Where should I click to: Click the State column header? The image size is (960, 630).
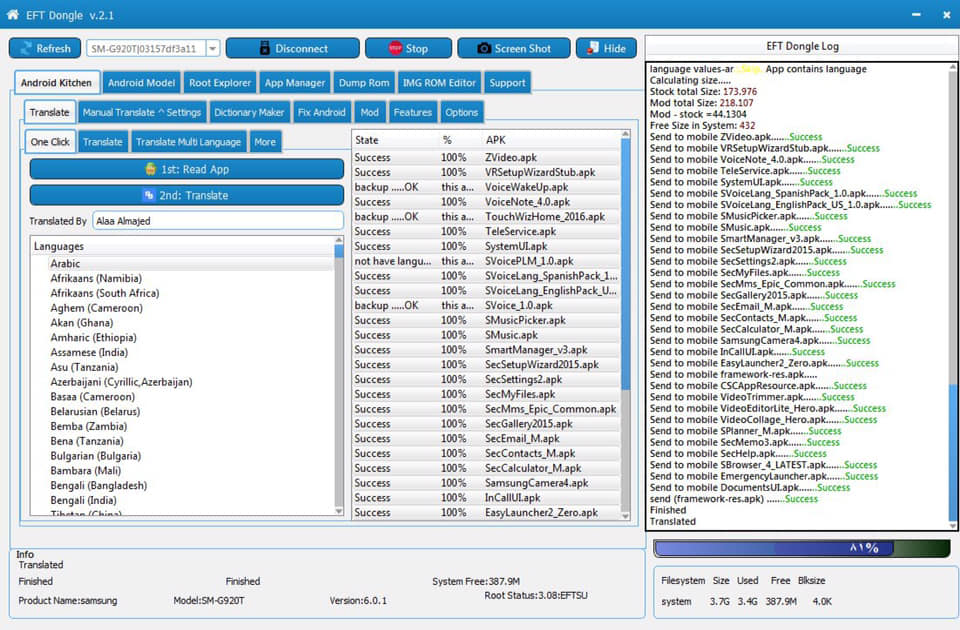click(395, 140)
